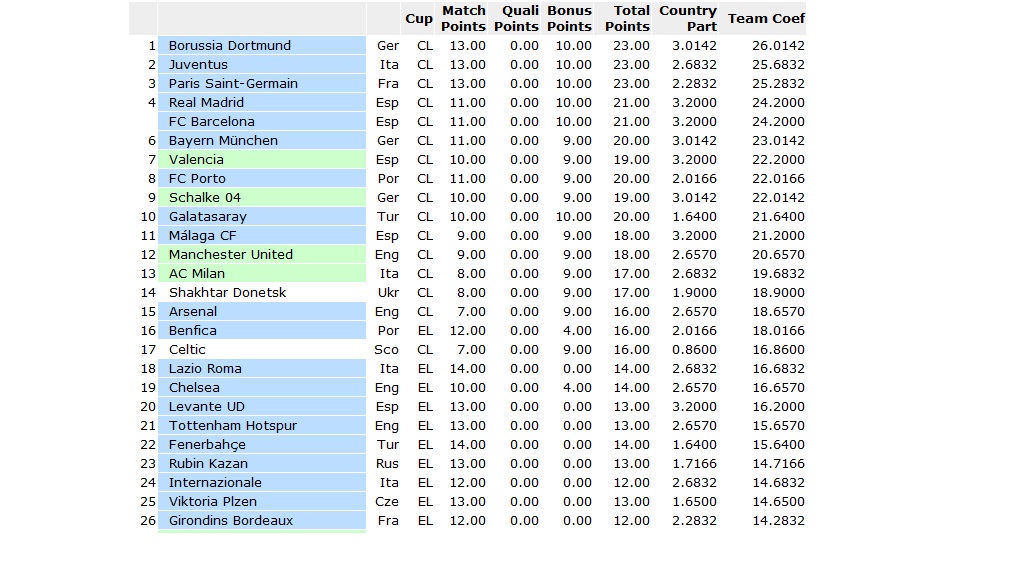Click the Cup column header
The width and height of the screenshot is (1015, 579).
click(419, 19)
